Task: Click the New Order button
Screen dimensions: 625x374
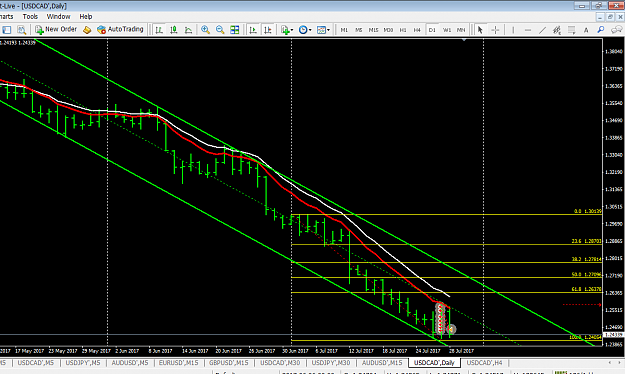Action: (x=56, y=30)
